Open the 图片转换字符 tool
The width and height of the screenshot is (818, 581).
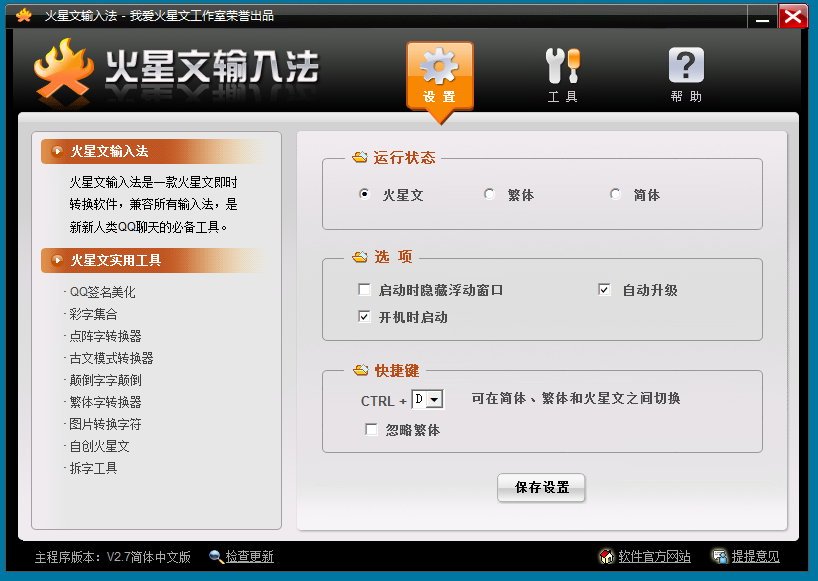point(105,424)
